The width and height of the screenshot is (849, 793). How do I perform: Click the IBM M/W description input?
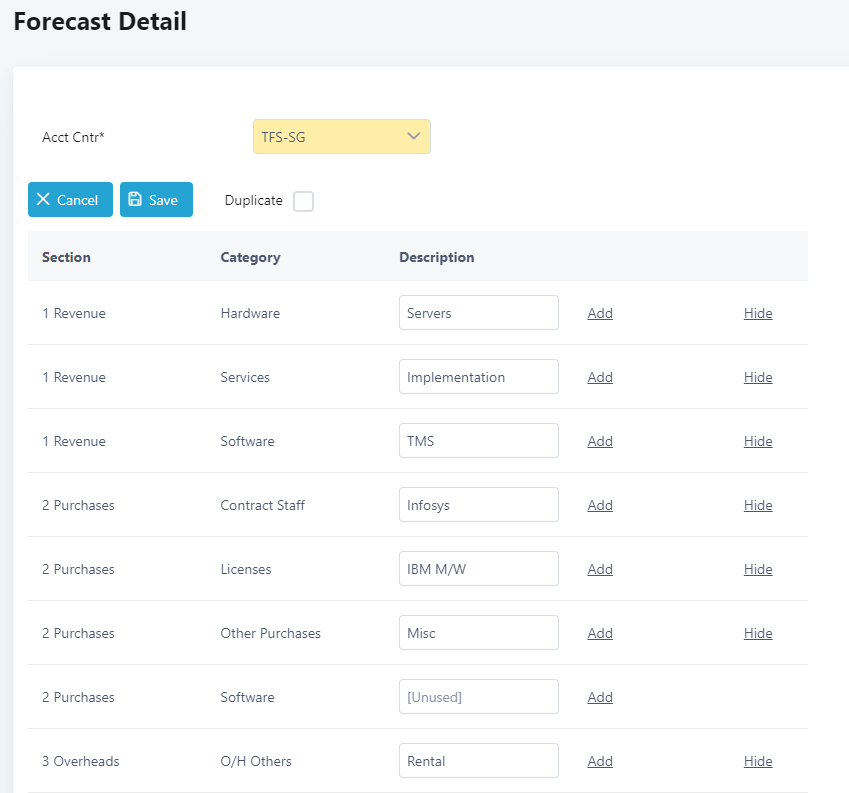click(x=478, y=569)
